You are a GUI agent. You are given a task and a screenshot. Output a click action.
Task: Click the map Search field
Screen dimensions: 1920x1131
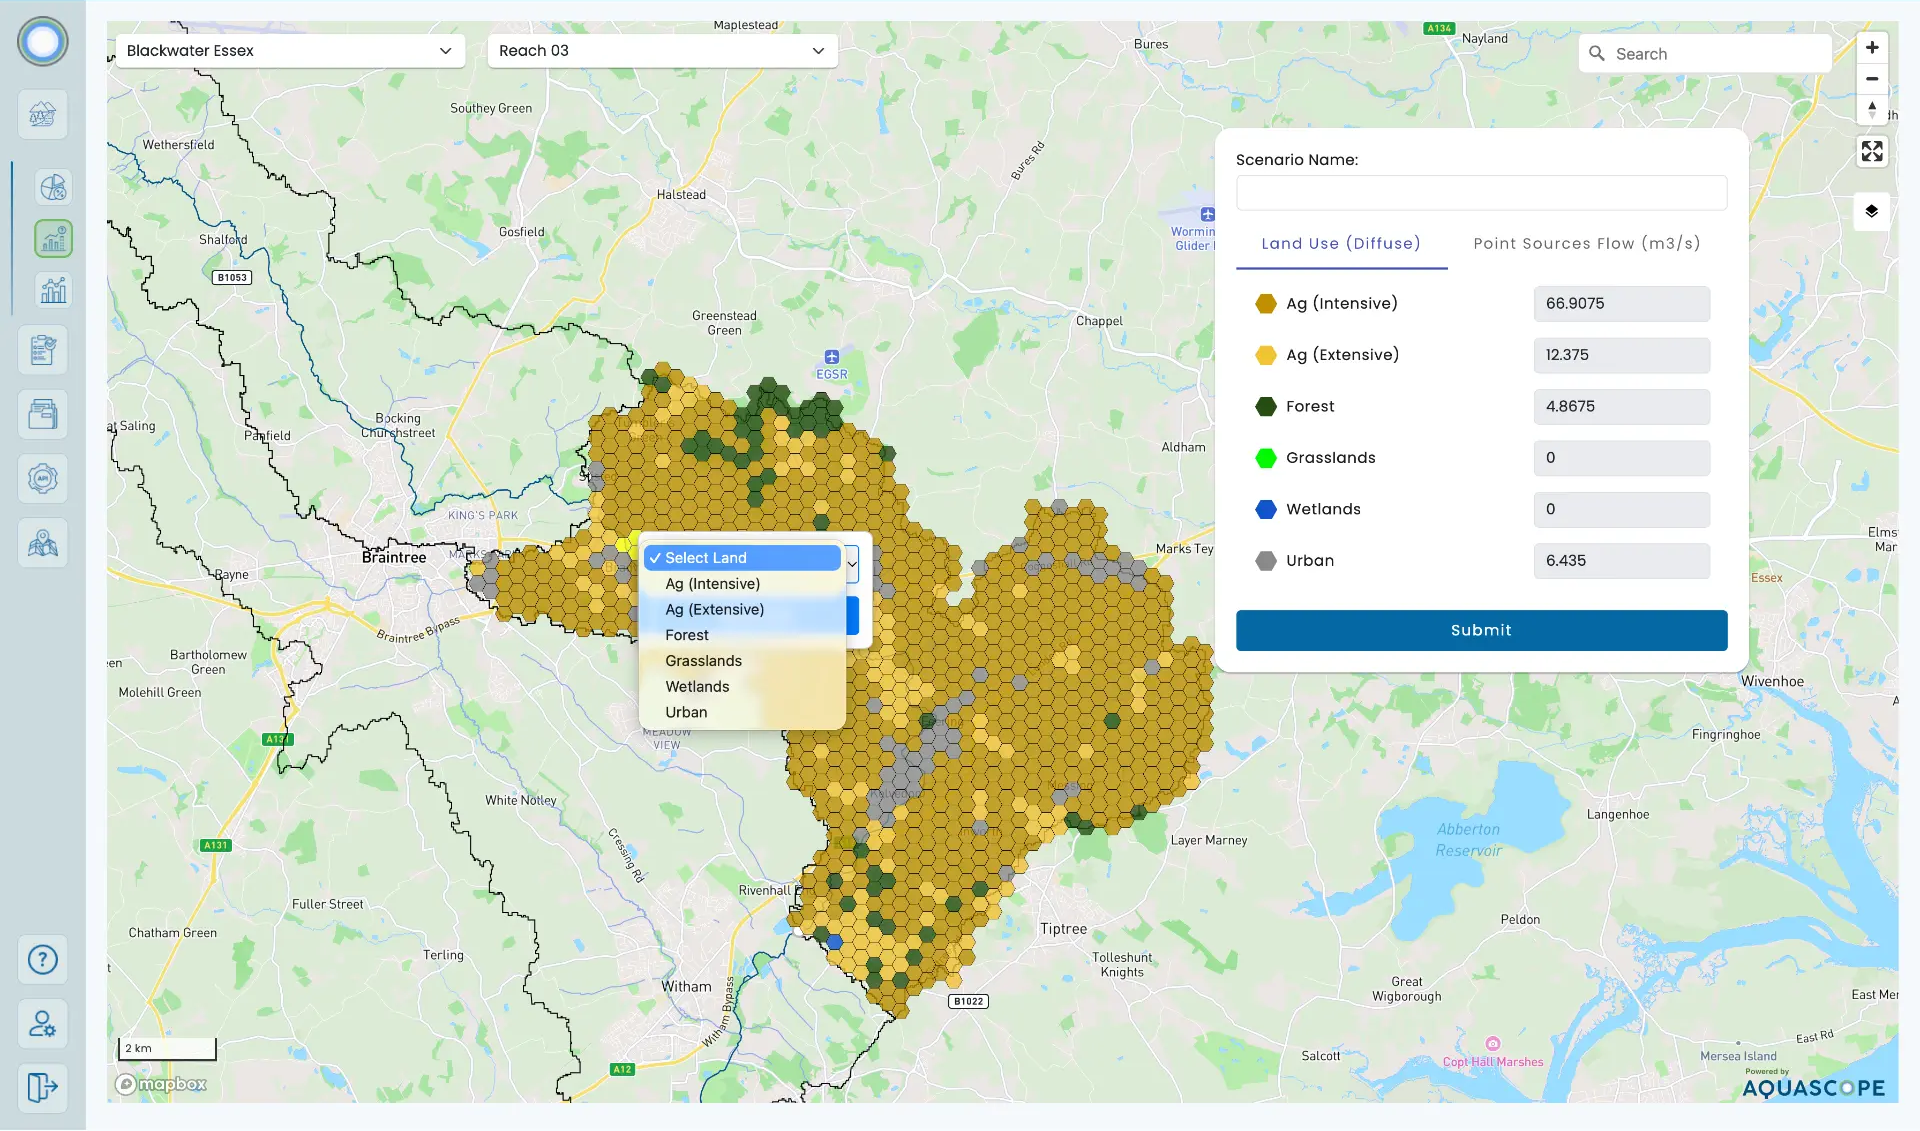(1705, 54)
